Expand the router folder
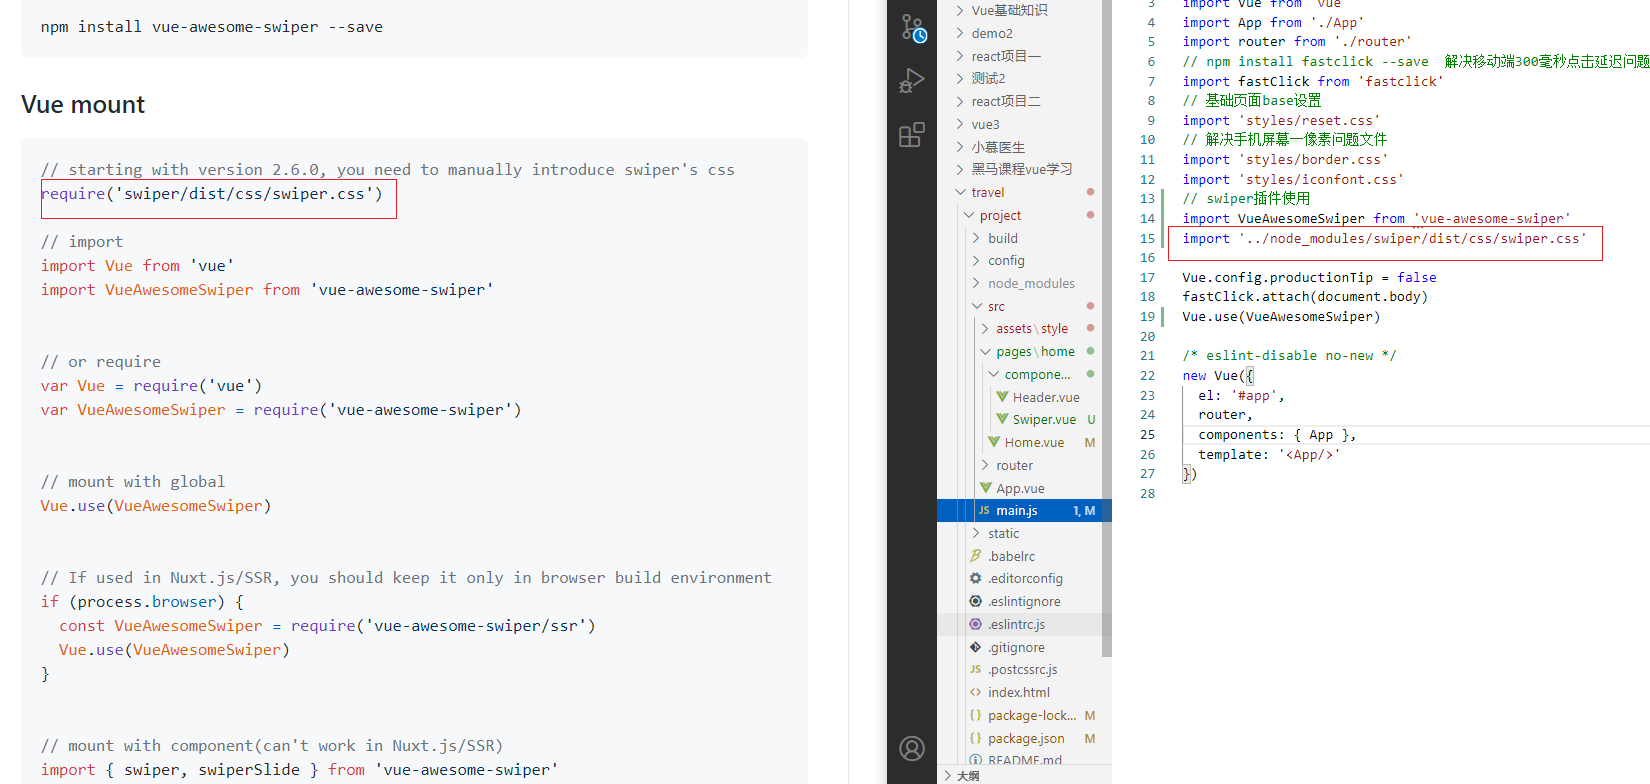This screenshot has width=1650, height=784. click(x=985, y=465)
